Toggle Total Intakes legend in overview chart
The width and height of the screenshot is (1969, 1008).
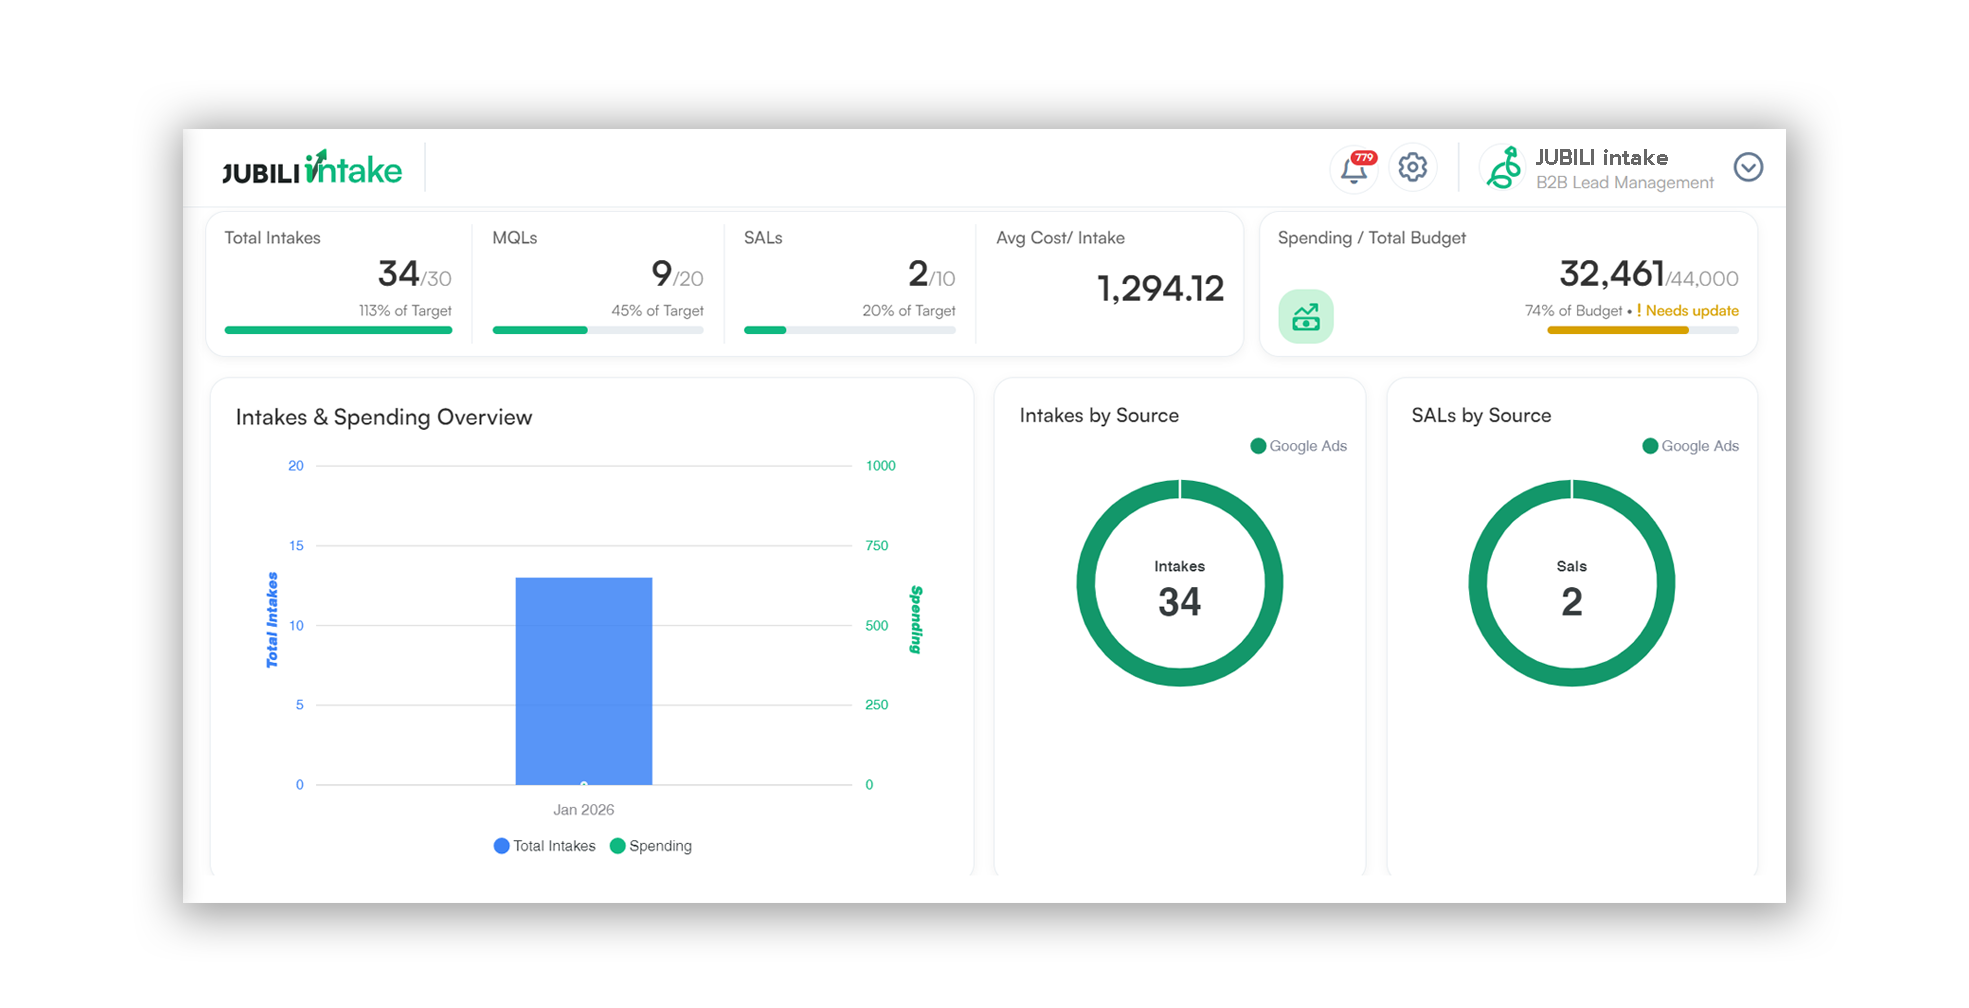coord(545,846)
